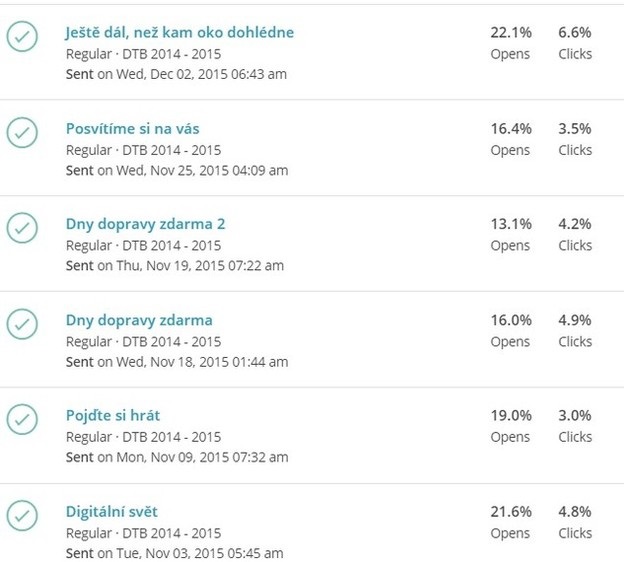
Task: Click the 16.4% opens value
Action: pyautogui.click(x=511, y=129)
